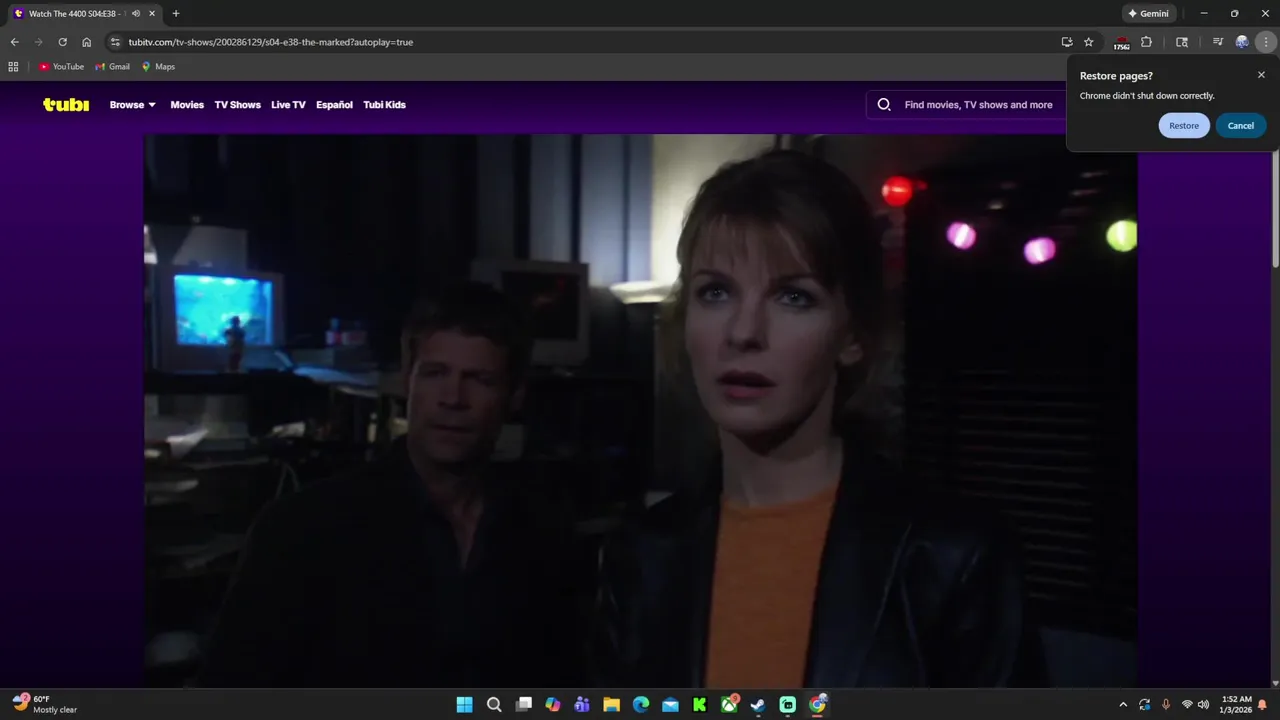Open the teal app icon beside Steam

tap(788, 704)
